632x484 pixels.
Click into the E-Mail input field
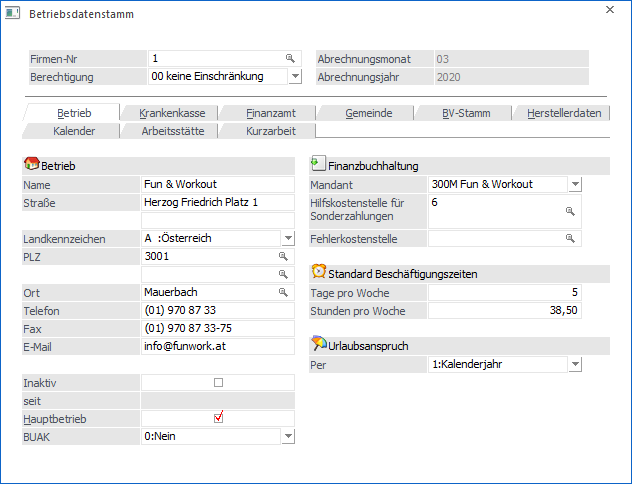tap(217, 347)
